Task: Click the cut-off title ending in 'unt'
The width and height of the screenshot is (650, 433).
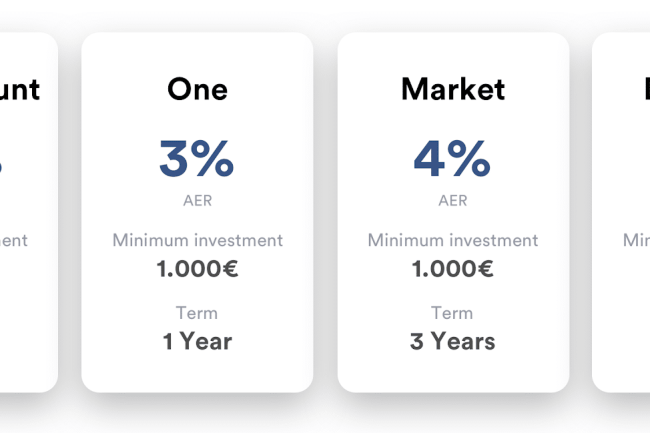Action: 20,90
